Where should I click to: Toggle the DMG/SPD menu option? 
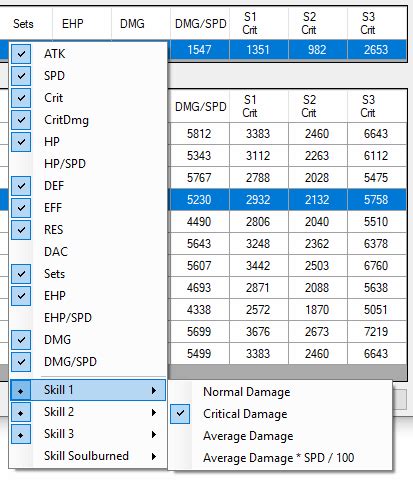click(88, 362)
